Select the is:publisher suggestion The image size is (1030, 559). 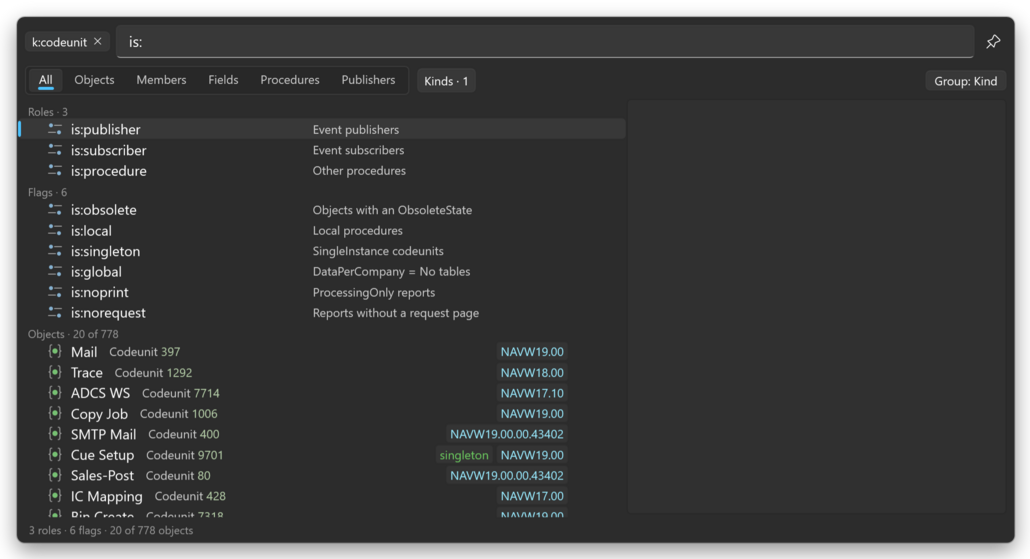pos(323,129)
